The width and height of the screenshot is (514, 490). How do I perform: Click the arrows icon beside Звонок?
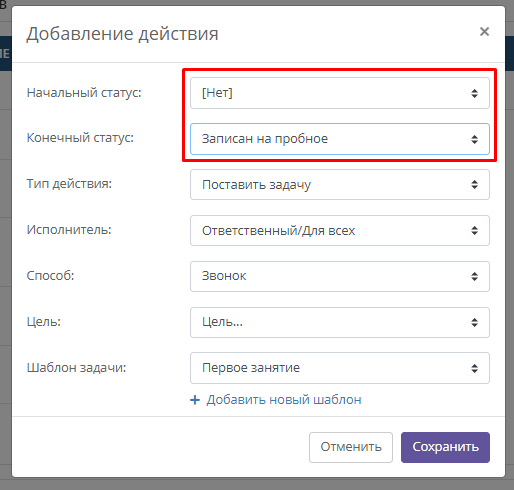[x=474, y=276]
